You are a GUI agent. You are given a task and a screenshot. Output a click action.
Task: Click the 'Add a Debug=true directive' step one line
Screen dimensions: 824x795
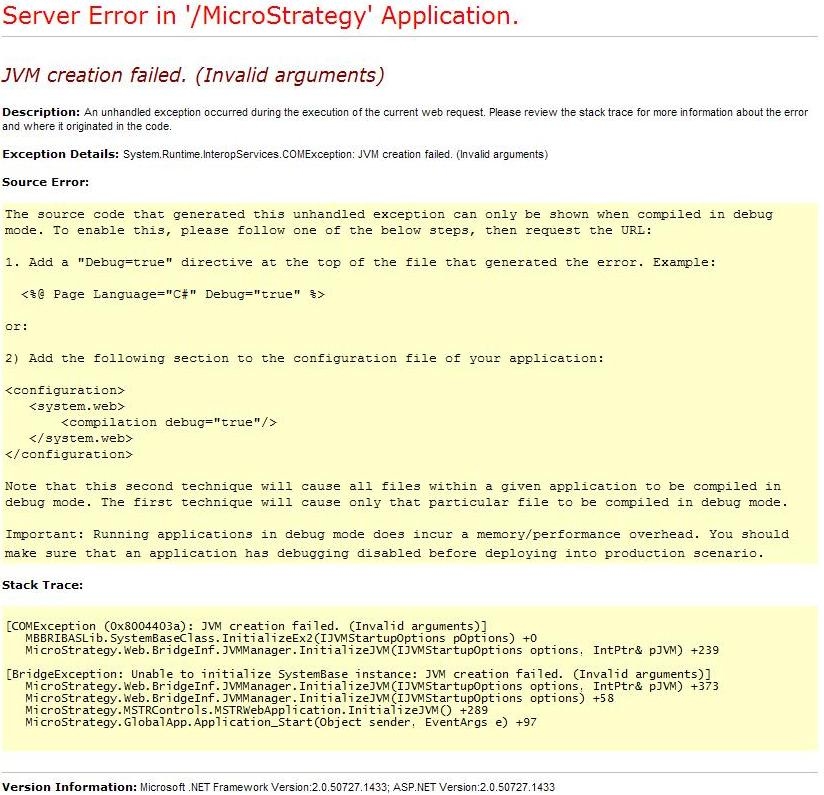[360, 262]
